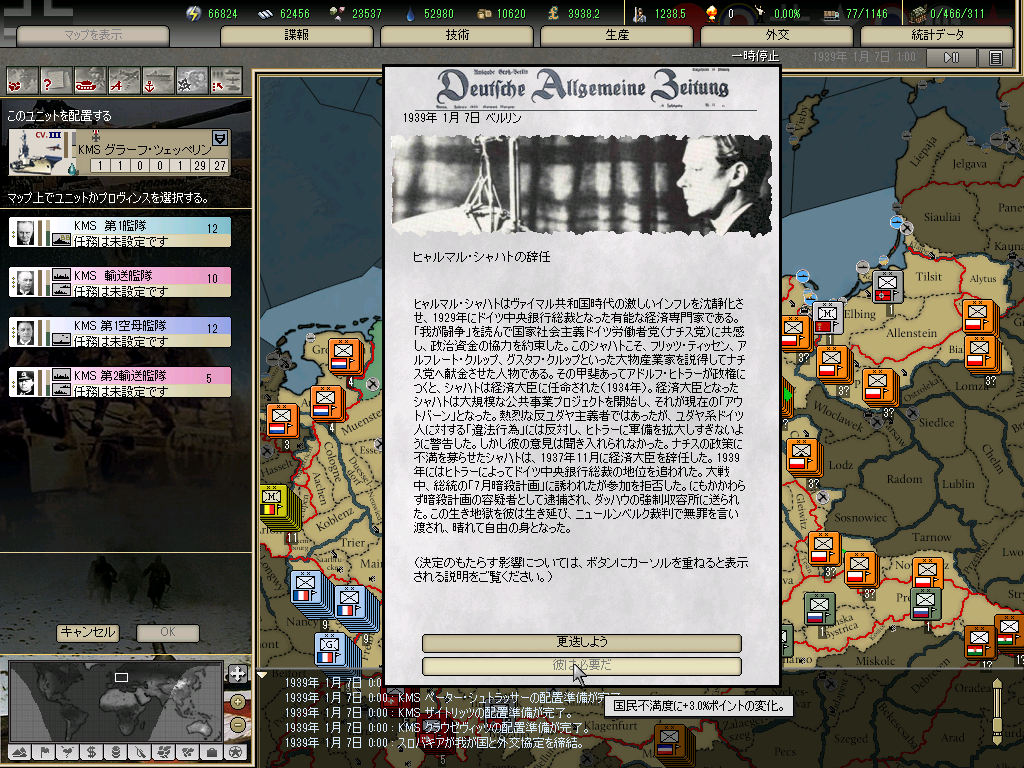Select the KMS 第1空母艦隊 fleet row

point(120,332)
